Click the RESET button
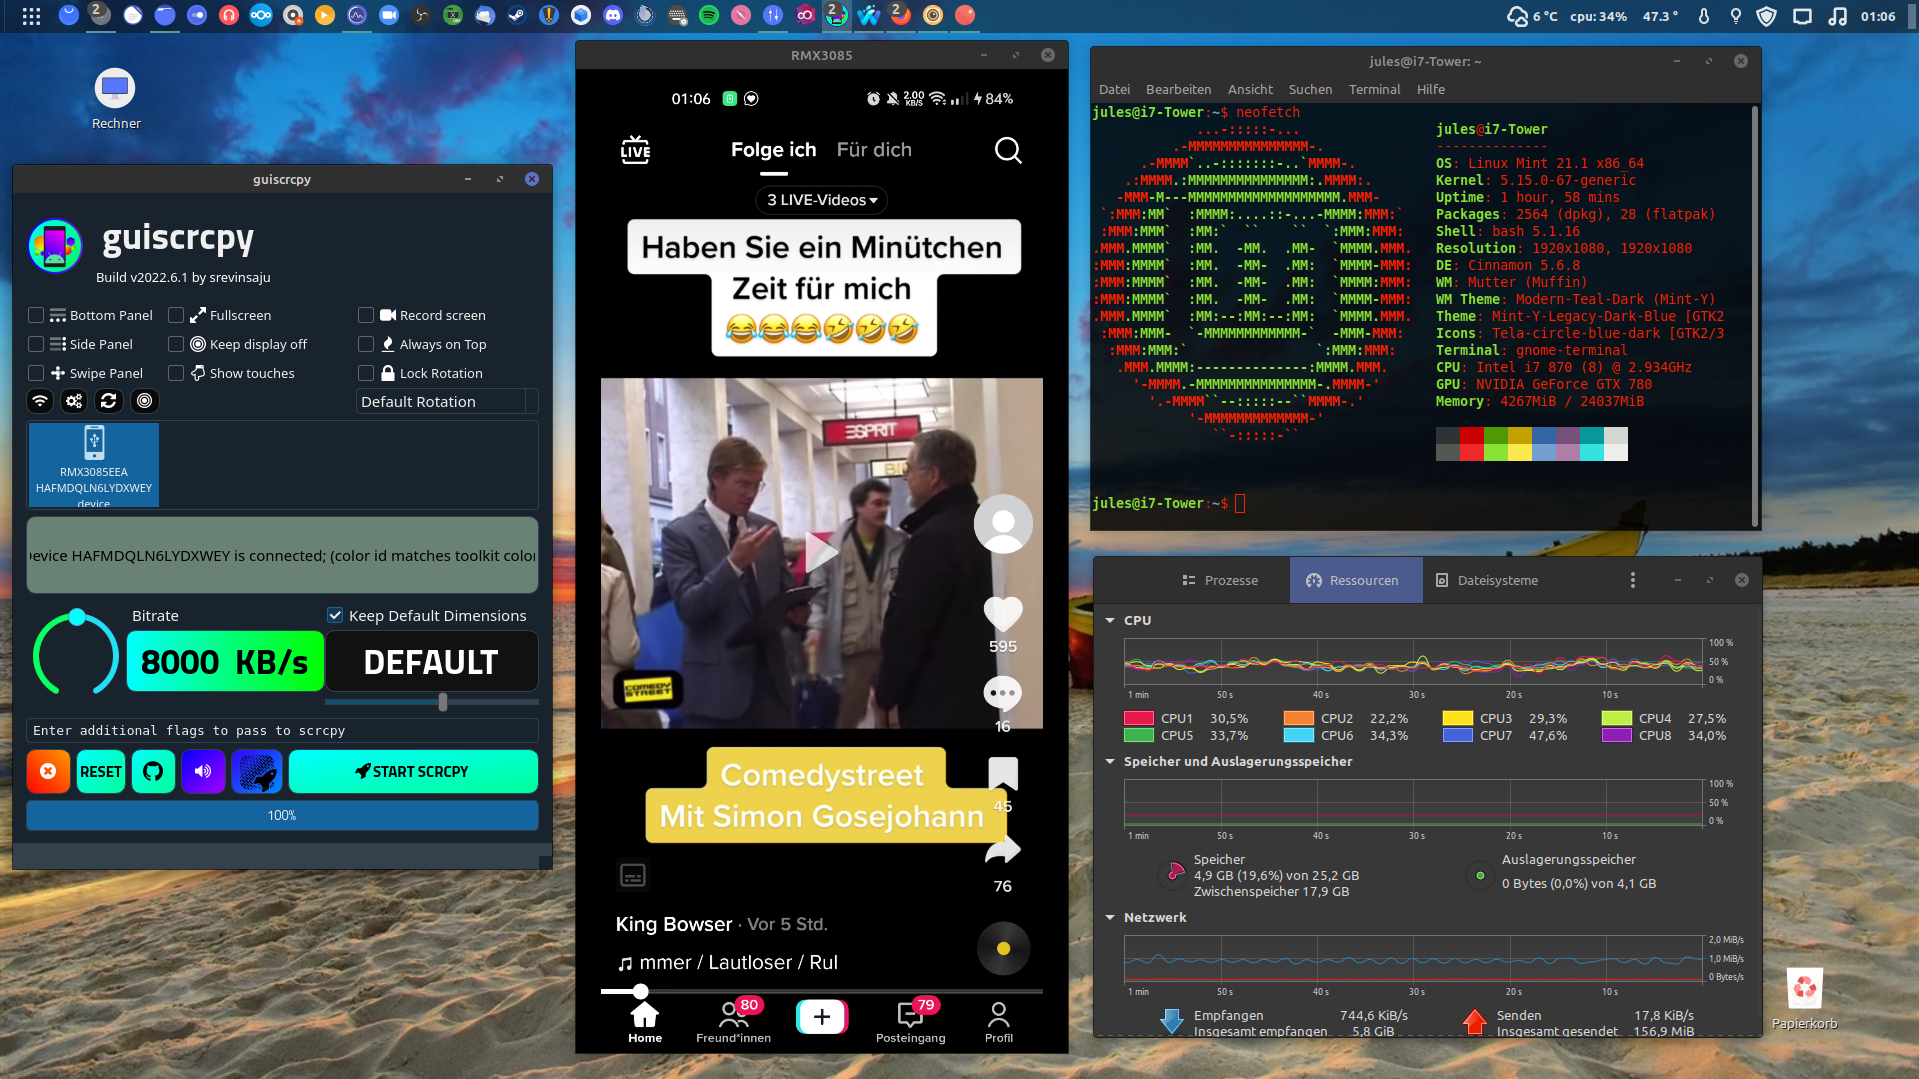Screen dimensions: 1919x1079 pyautogui.click(x=101, y=772)
